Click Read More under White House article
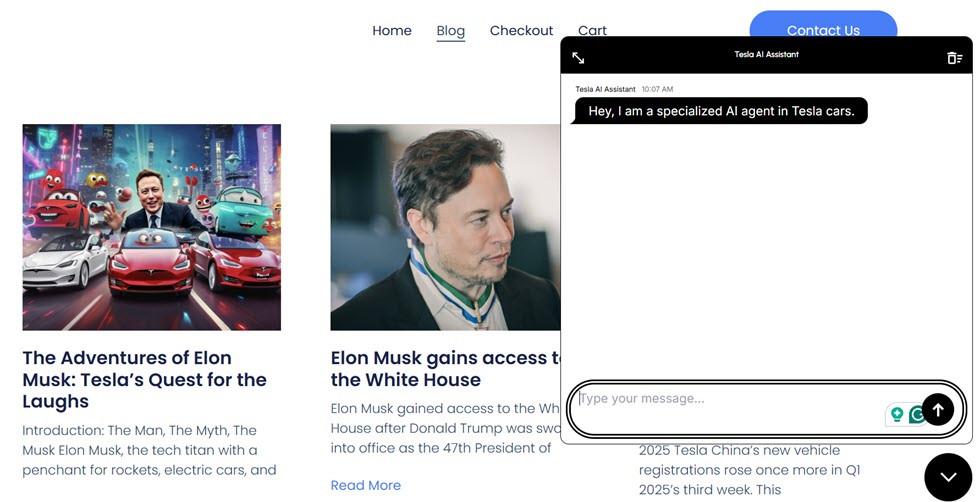980x502 pixels. 365,485
